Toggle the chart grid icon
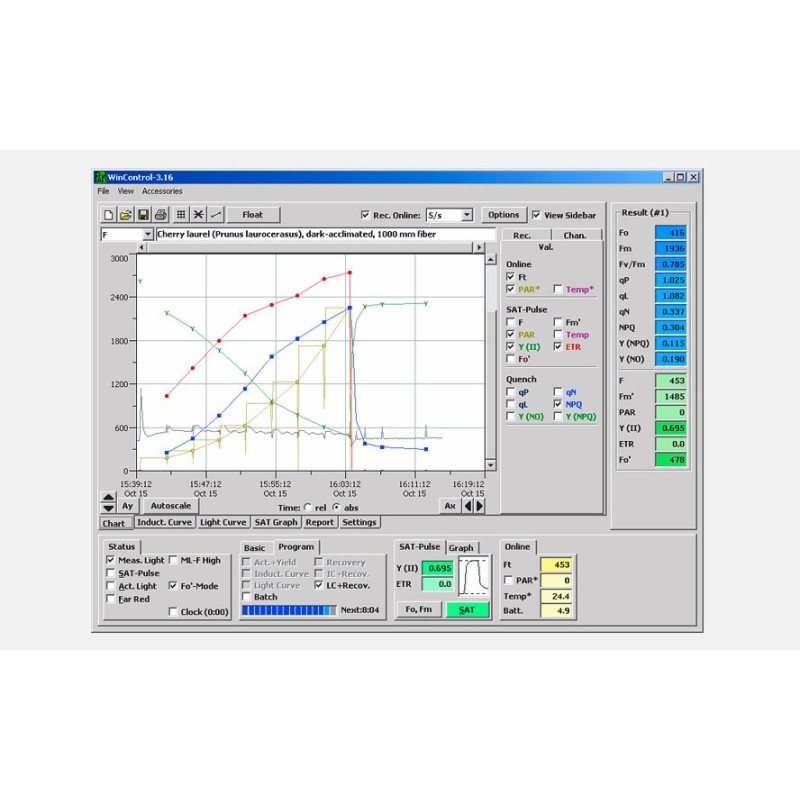 181,215
